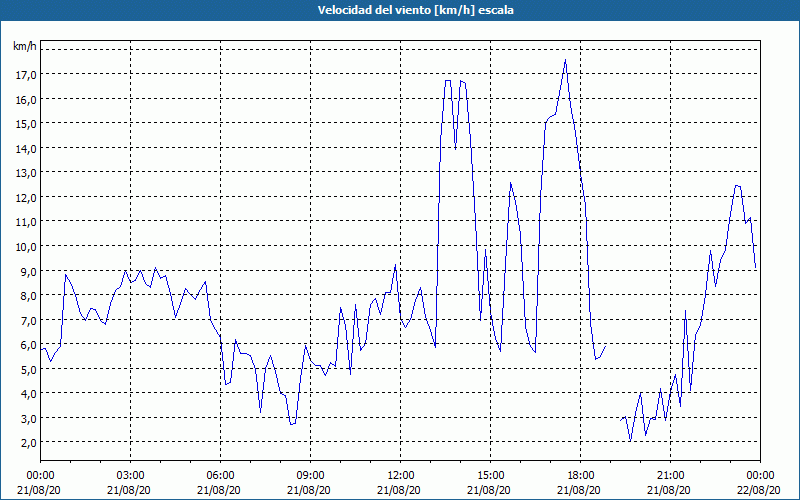The width and height of the screenshot is (800, 500).
Task: Select the 3,0 y-axis label
Action: [29, 418]
